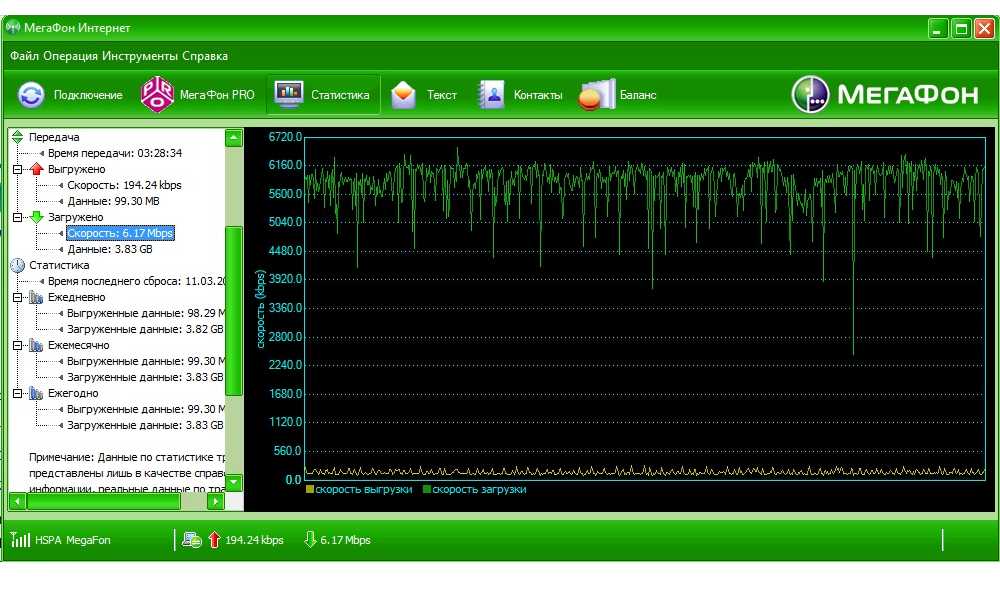Select the Время передачи: 03:28:34 row

(x=115, y=153)
